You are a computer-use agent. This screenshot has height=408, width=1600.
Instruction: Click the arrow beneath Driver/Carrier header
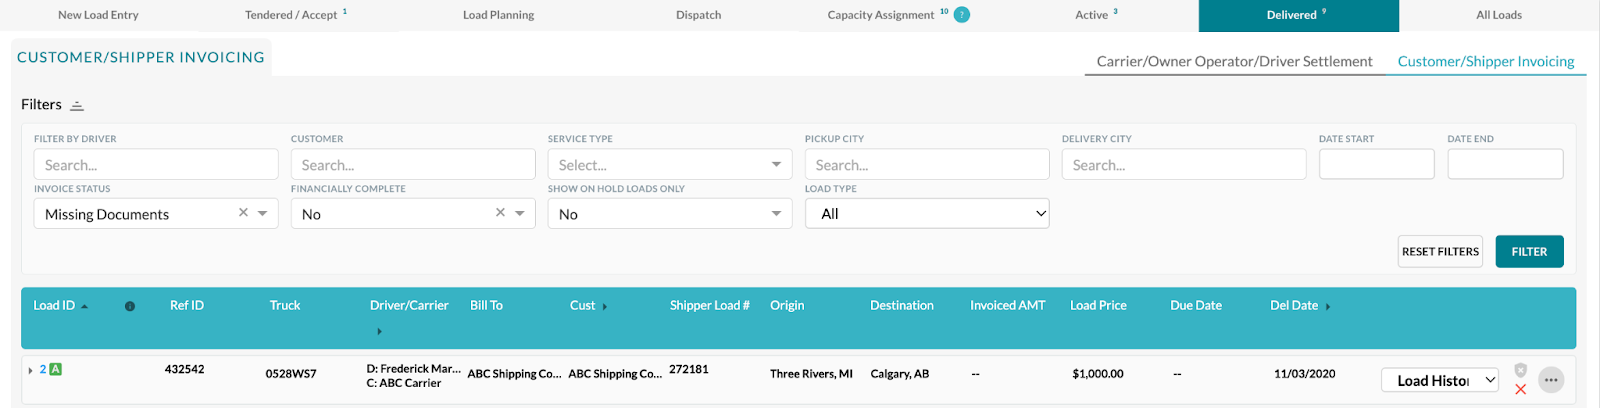point(379,331)
